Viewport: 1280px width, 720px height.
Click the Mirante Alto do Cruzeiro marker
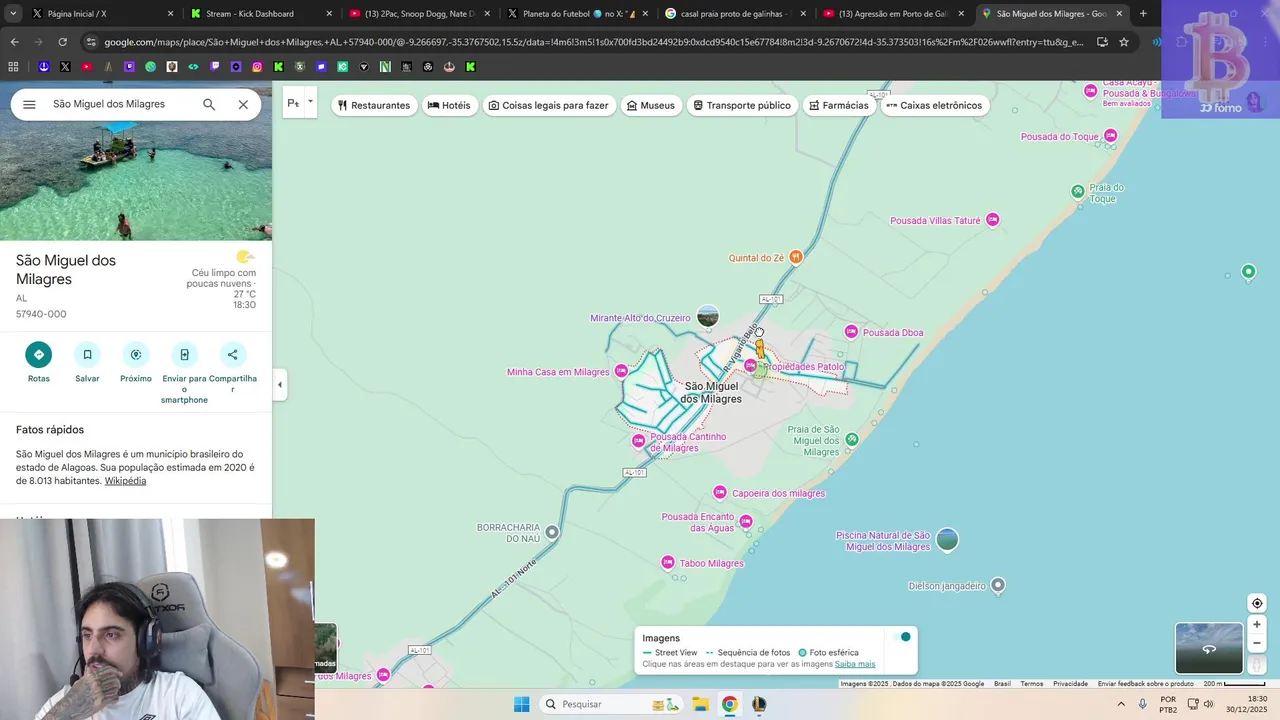point(708,317)
